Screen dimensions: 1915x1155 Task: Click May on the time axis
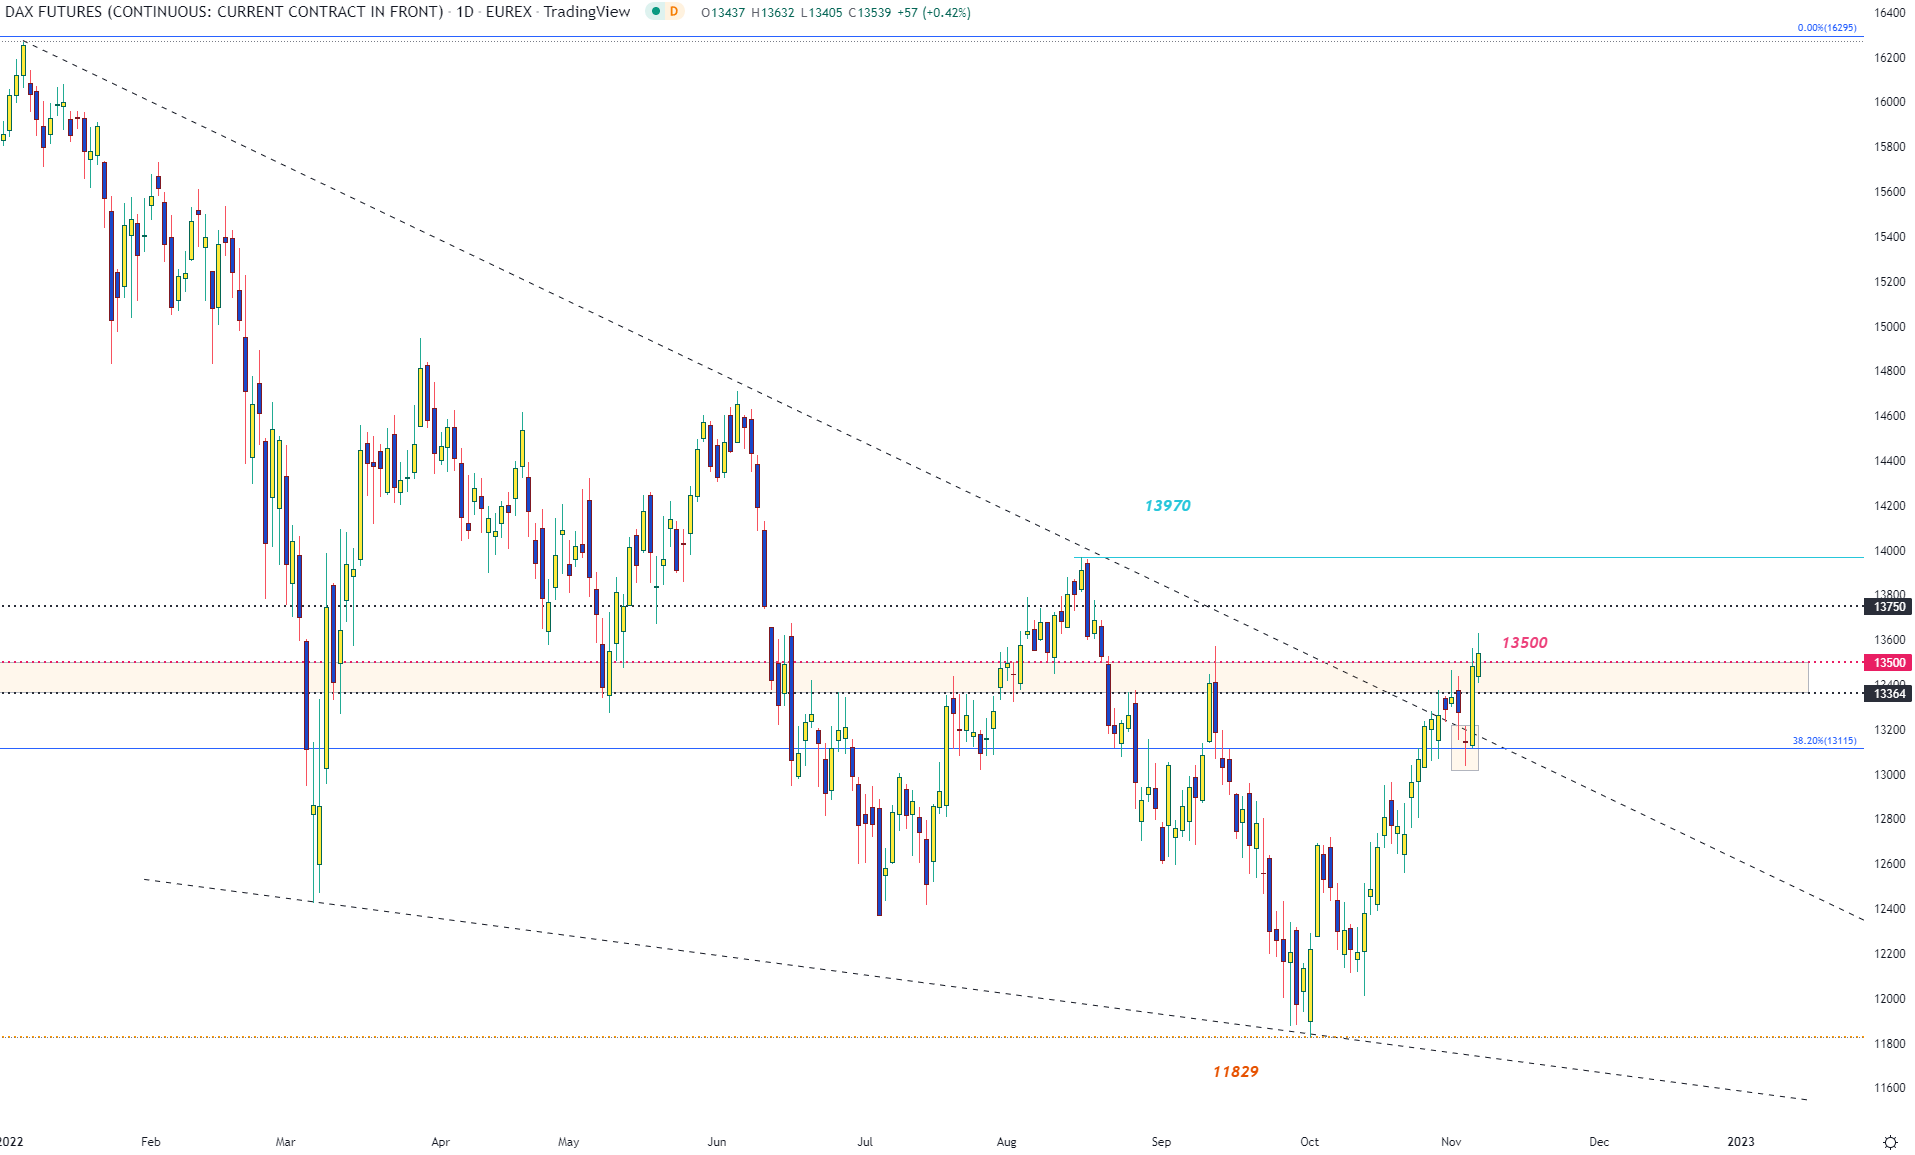point(569,1142)
